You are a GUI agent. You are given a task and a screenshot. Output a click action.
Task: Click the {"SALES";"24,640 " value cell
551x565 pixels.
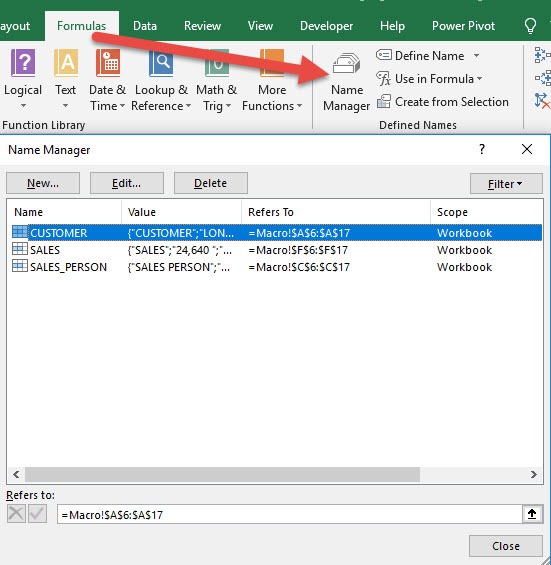(179, 250)
